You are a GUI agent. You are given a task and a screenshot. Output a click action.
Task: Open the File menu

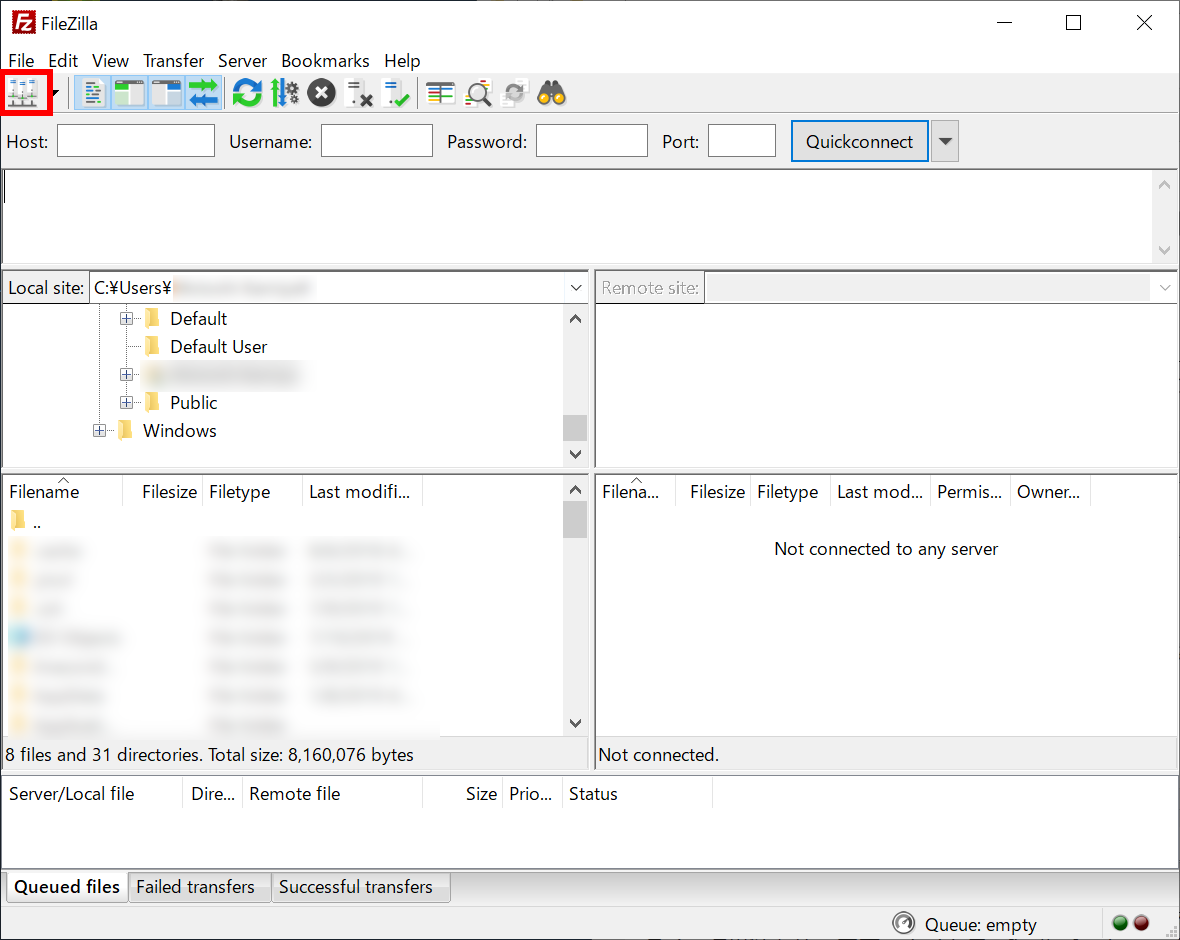(x=21, y=60)
